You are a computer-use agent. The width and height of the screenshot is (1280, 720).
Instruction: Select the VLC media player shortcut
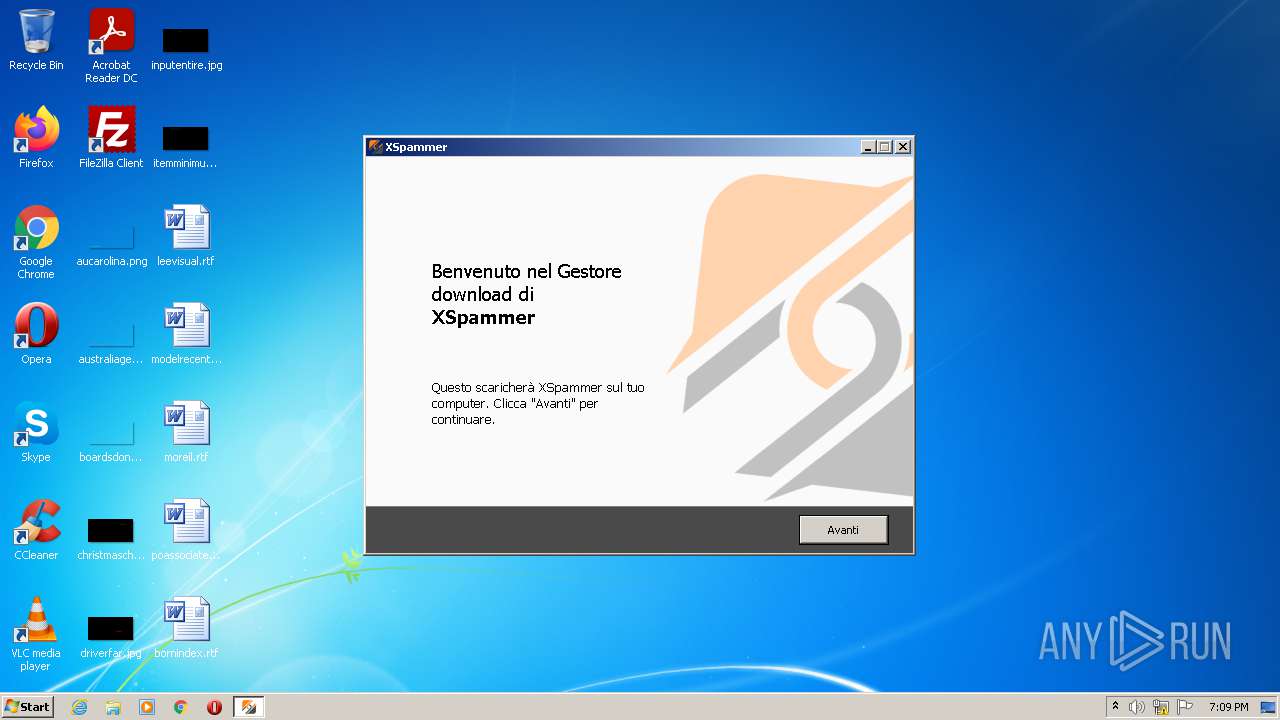click(x=36, y=634)
